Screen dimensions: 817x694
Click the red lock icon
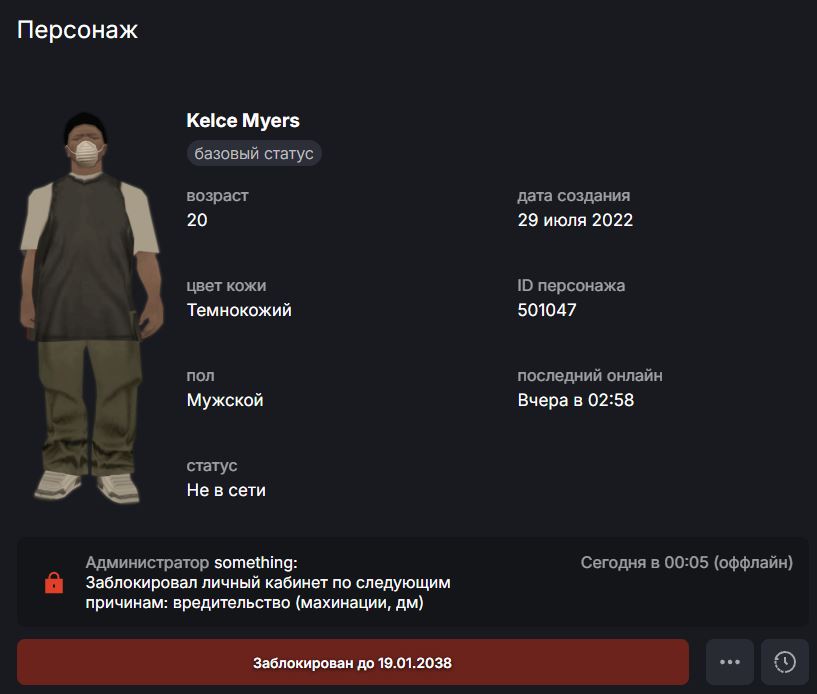(54, 583)
